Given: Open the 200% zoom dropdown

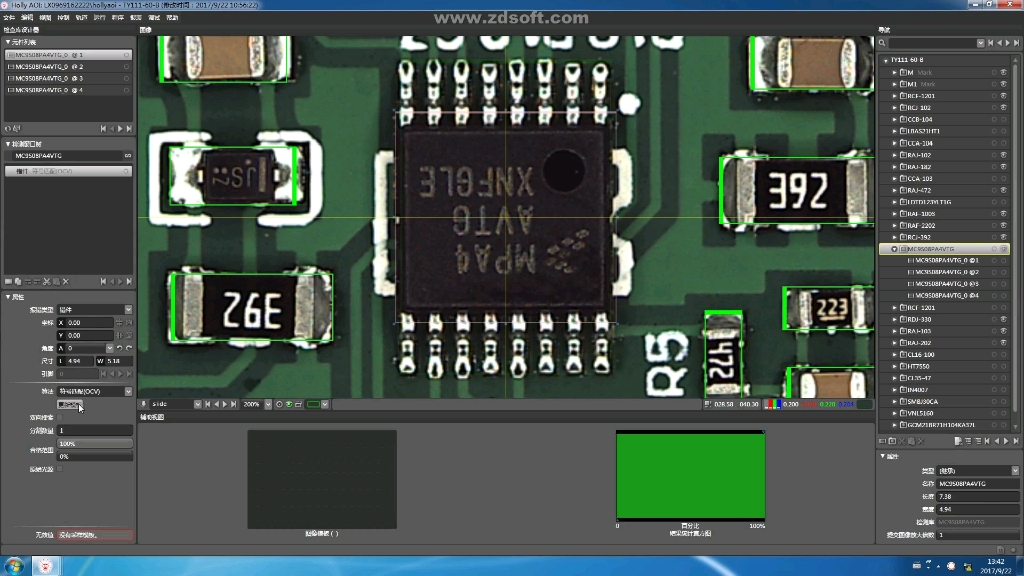Looking at the screenshot, I should click(268, 404).
